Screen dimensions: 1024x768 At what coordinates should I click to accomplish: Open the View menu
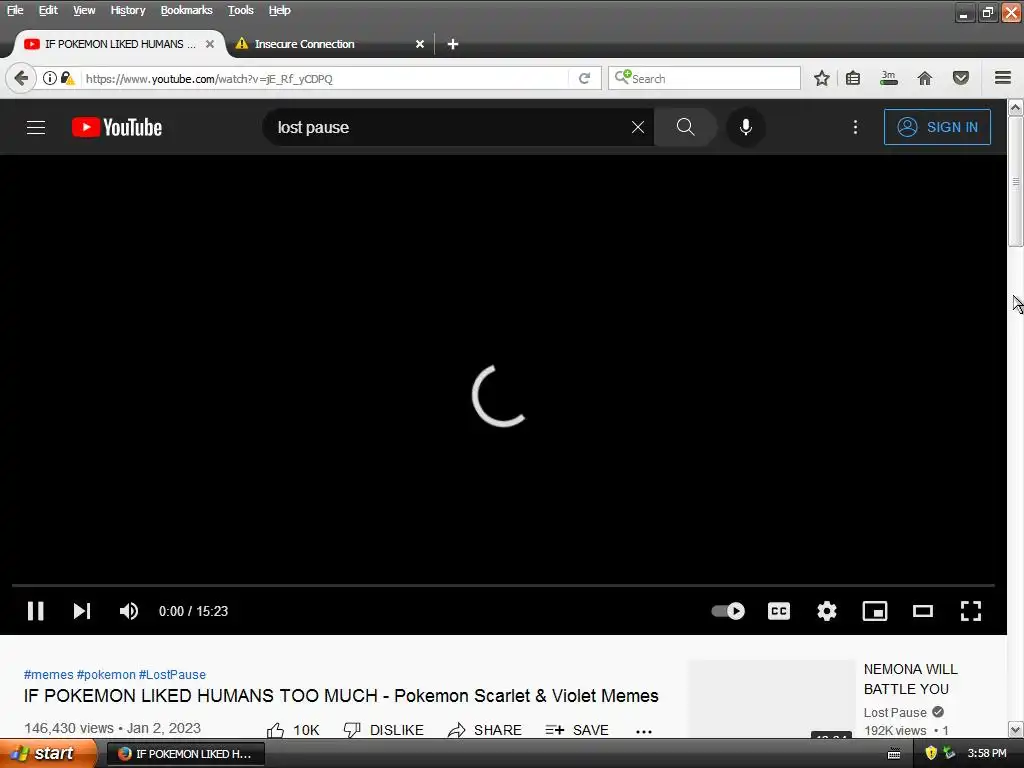(84, 10)
